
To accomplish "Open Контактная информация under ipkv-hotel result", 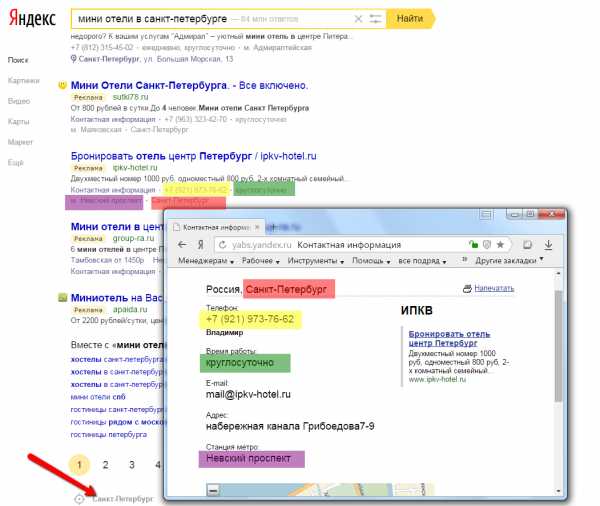I will pos(113,190).
